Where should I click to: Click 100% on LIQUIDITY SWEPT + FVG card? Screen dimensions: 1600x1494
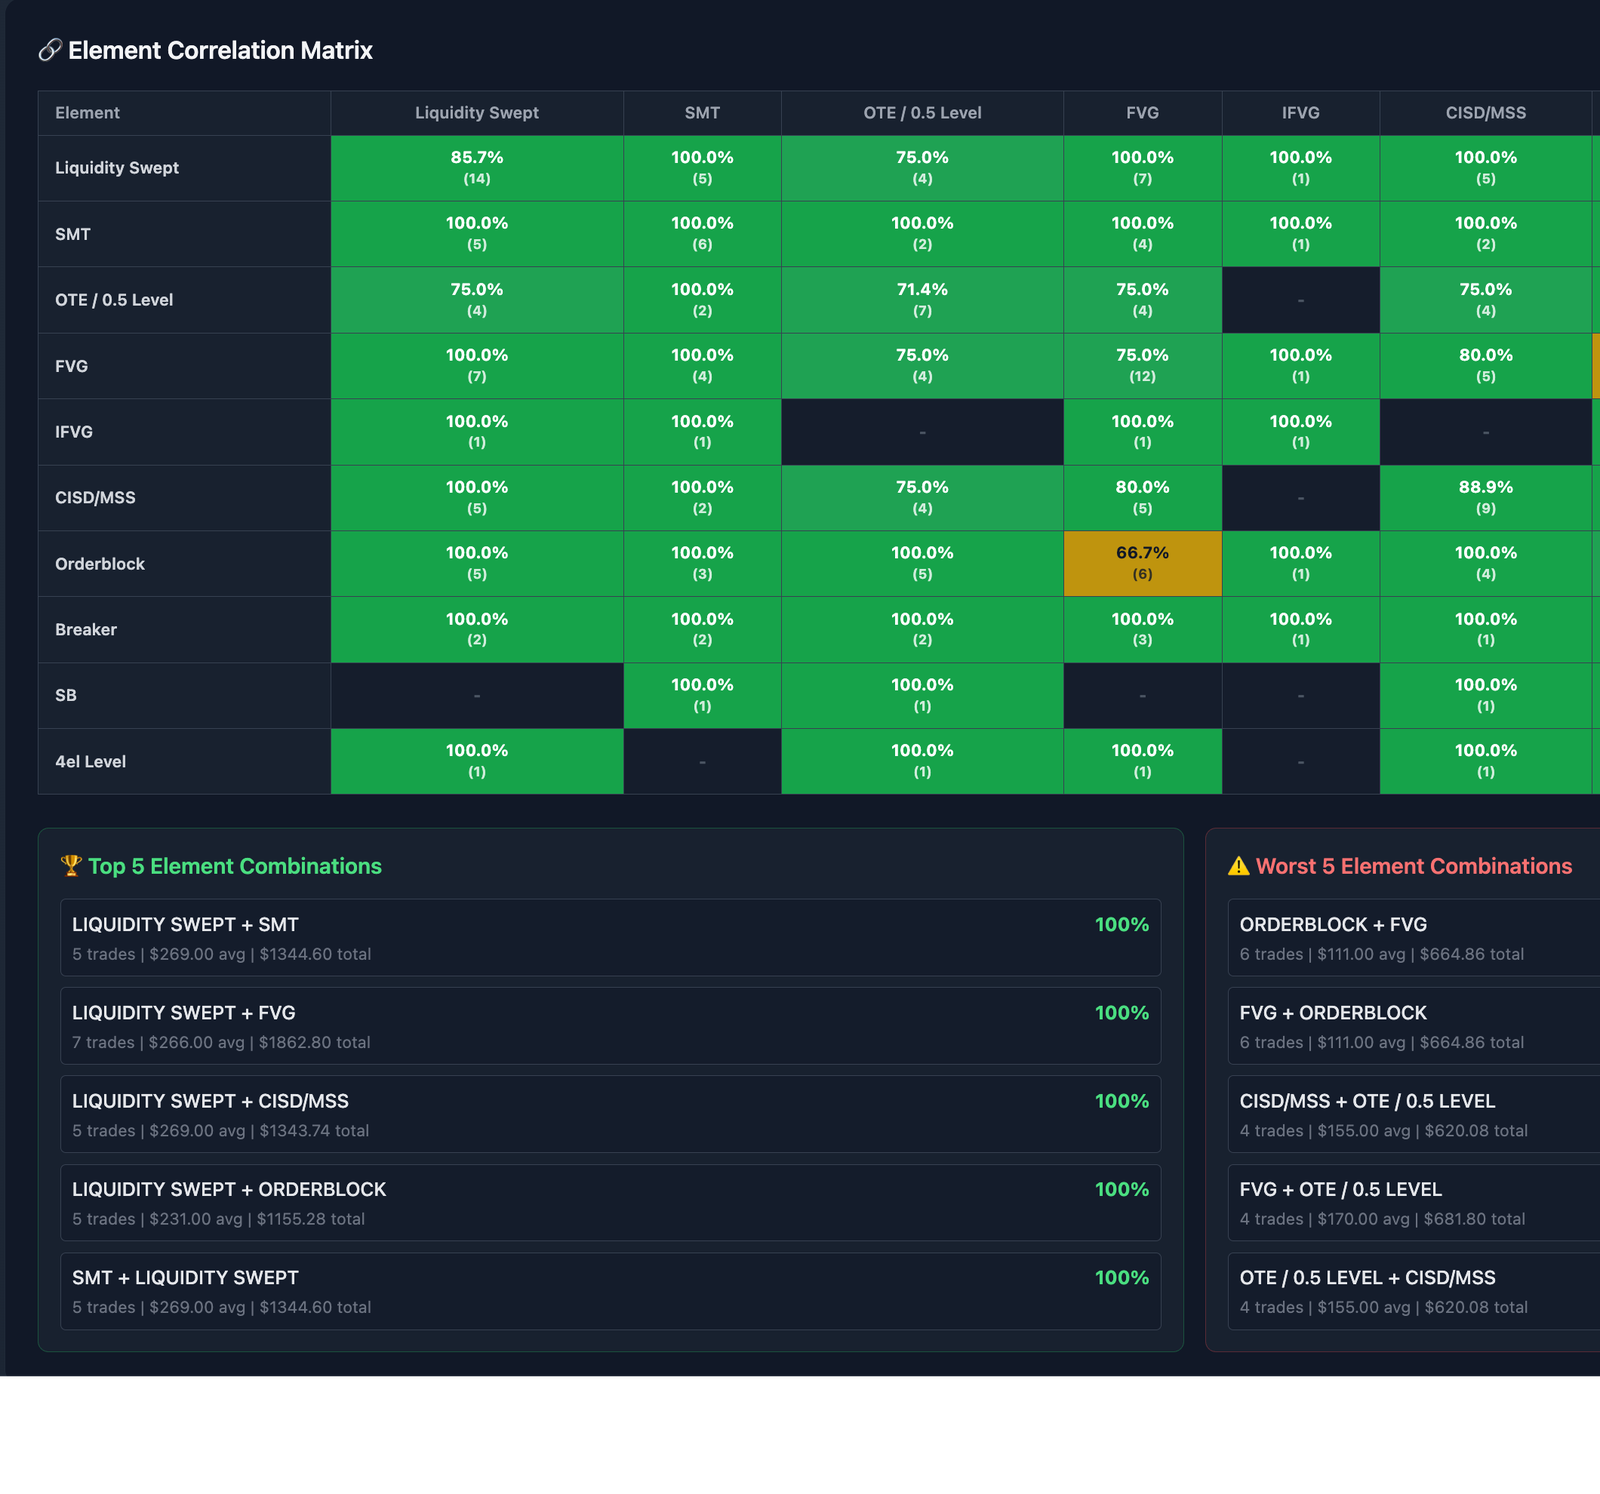tap(1122, 1013)
